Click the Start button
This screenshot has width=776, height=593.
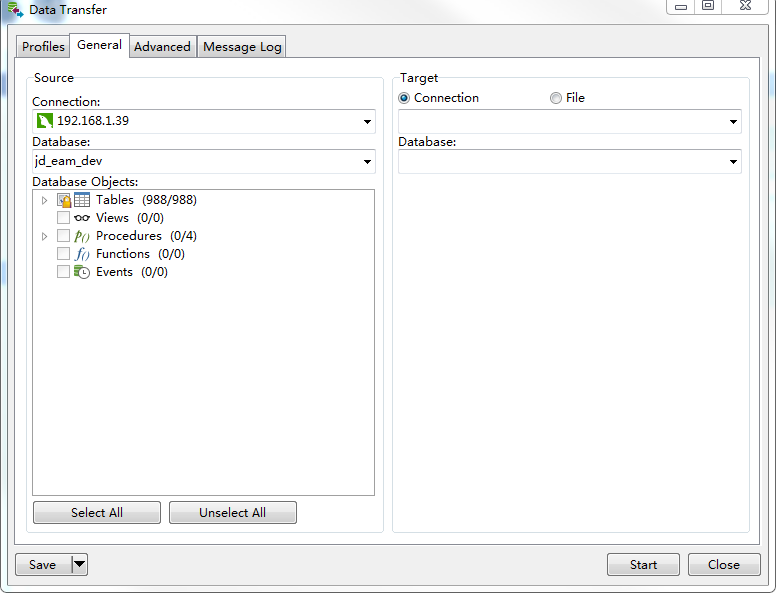pos(643,564)
